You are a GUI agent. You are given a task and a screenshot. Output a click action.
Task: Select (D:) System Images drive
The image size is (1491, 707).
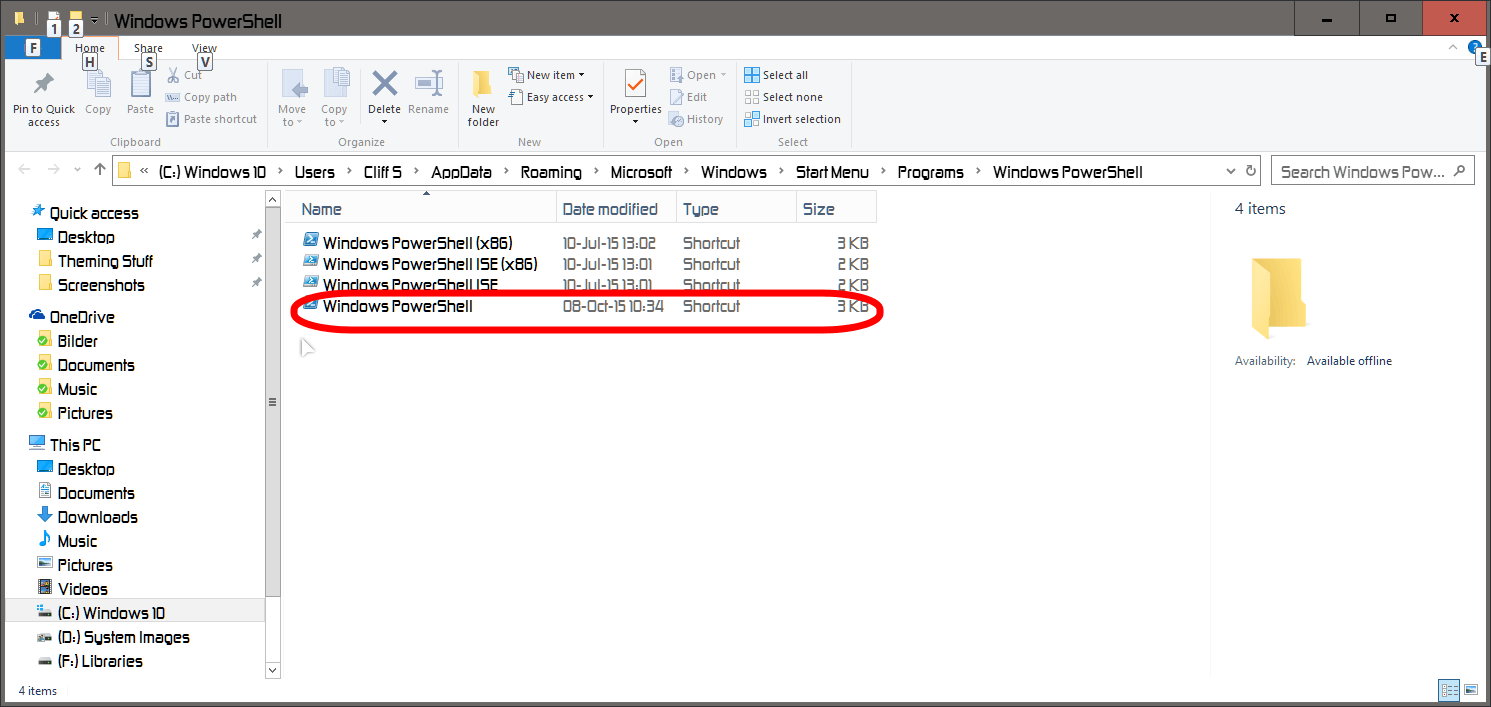(123, 637)
